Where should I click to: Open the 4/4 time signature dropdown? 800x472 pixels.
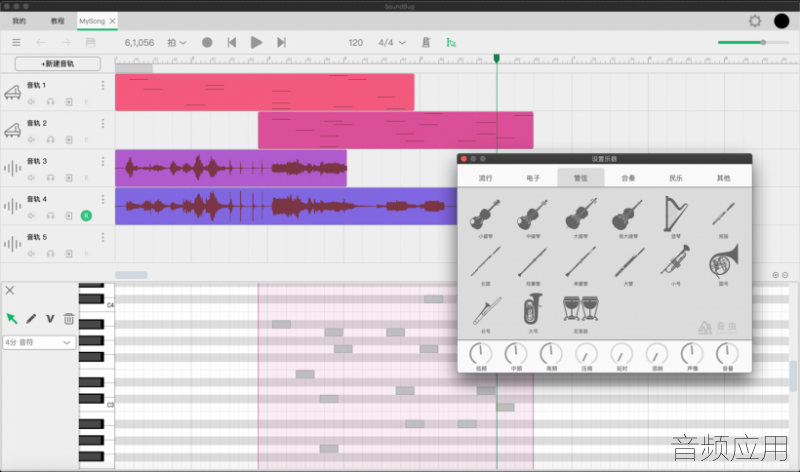pos(392,42)
